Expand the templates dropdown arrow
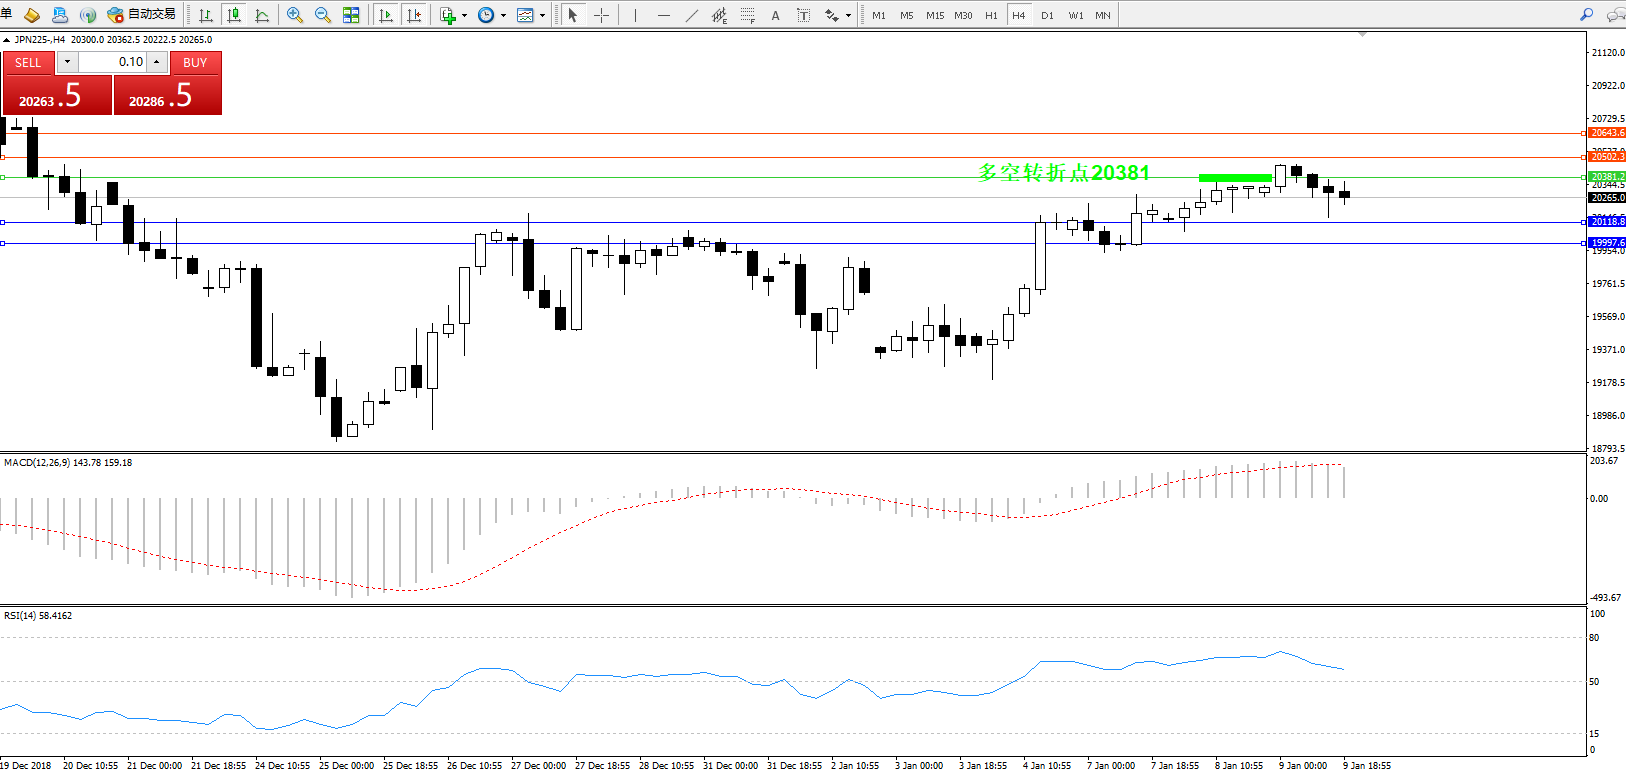The image size is (1626, 772). click(542, 16)
